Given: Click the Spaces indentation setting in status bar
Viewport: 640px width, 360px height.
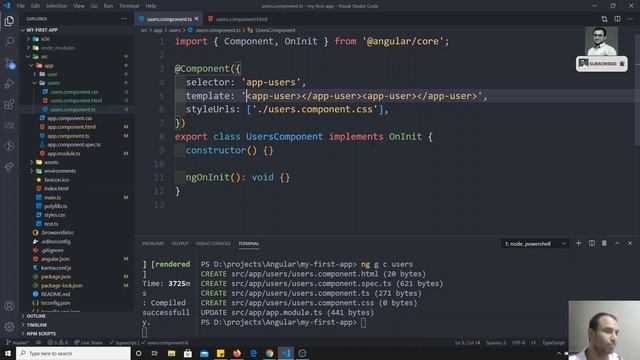Looking at the screenshot, I should click(496, 342).
